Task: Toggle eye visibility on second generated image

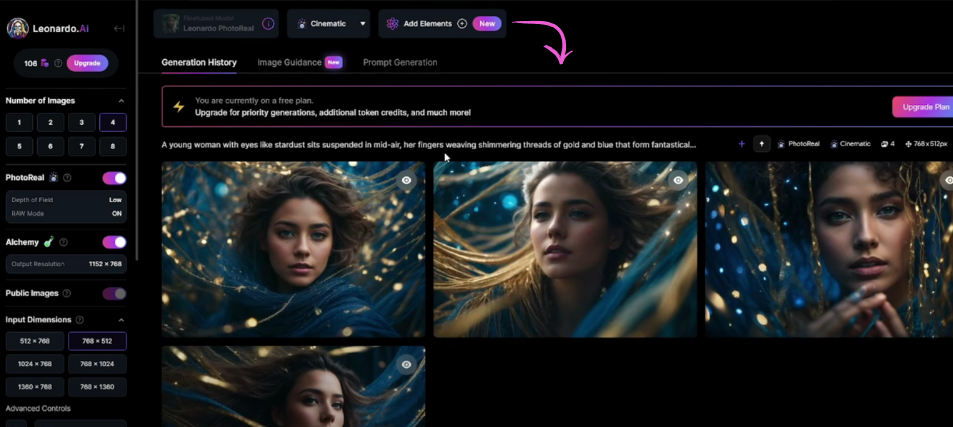Action: pyautogui.click(x=678, y=180)
